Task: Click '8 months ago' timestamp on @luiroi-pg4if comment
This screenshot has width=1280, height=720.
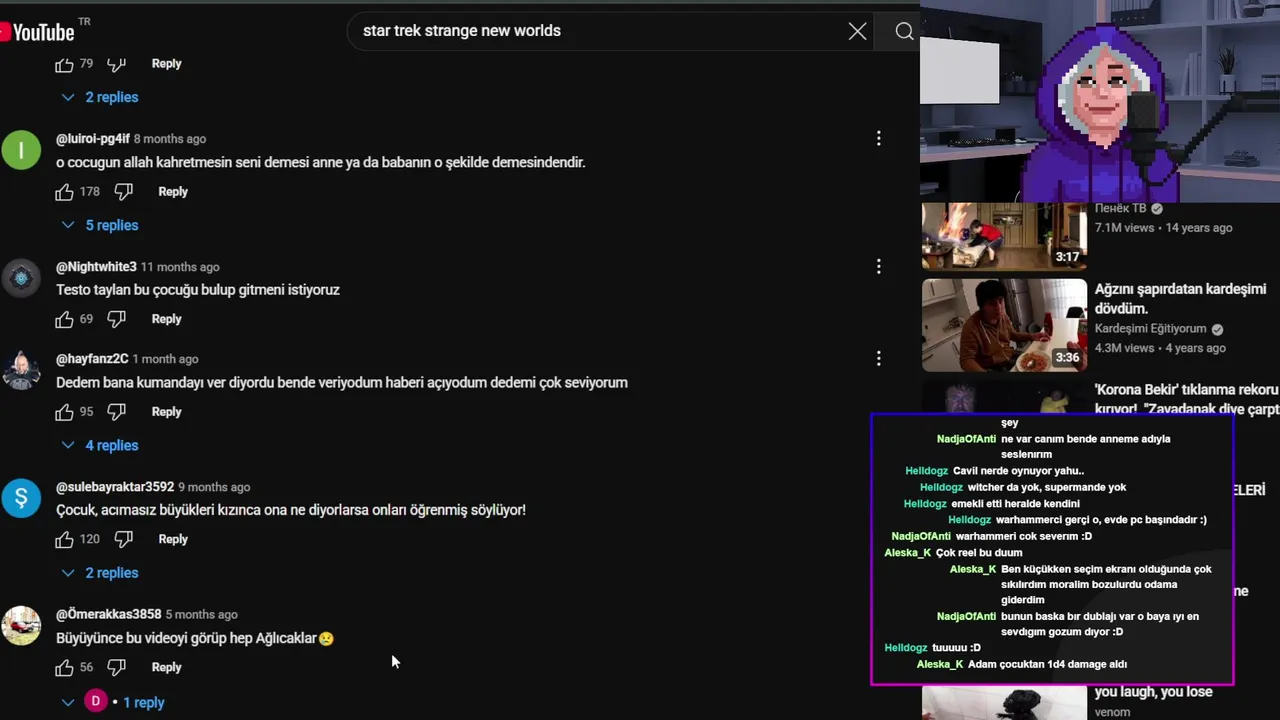Action: pyautogui.click(x=170, y=139)
